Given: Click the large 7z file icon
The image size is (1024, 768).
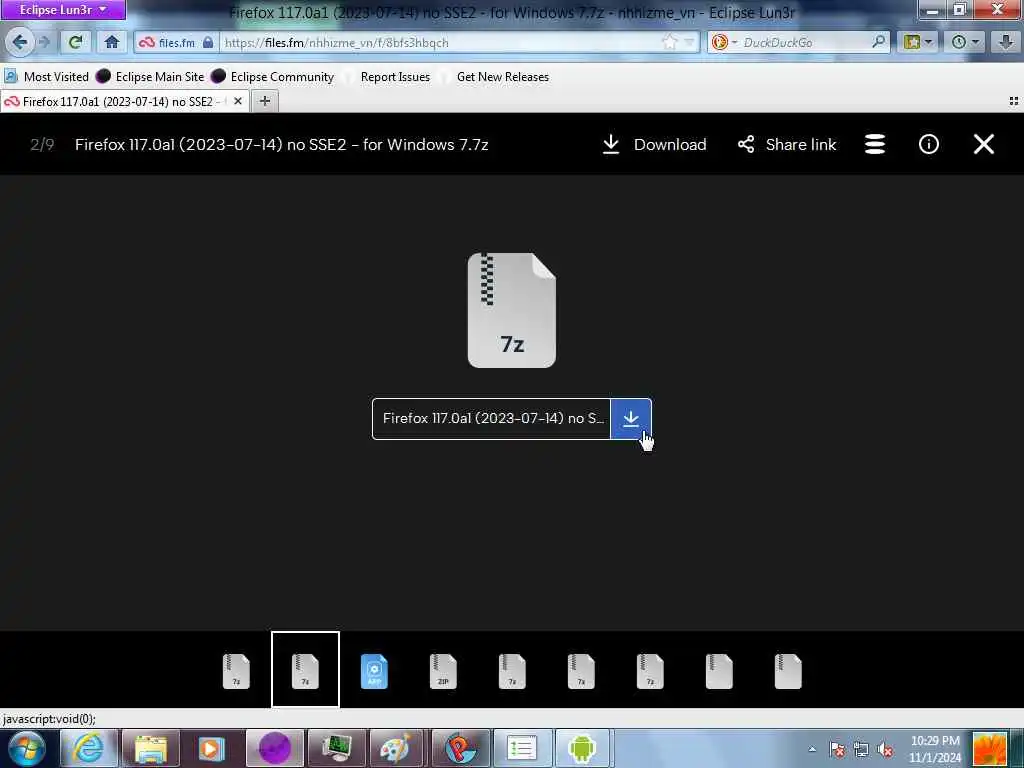Looking at the screenshot, I should 512,310.
